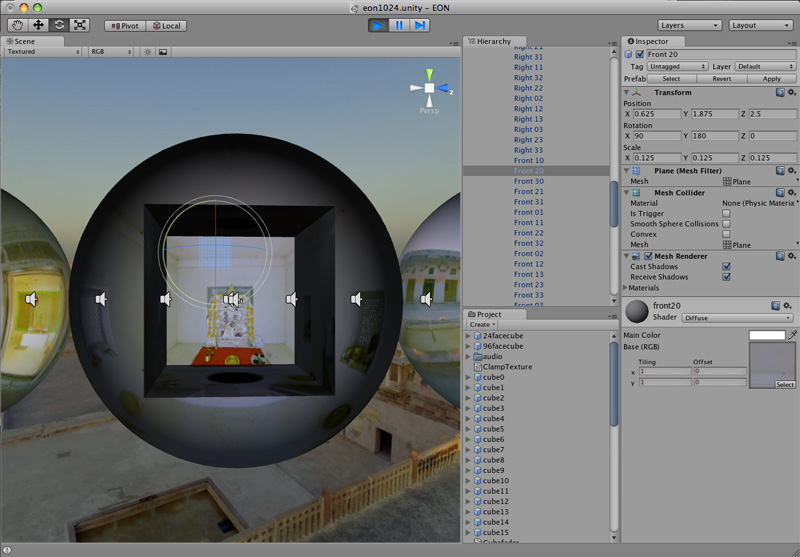This screenshot has width=800, height=557.
Task: Toggle scene lighting sun icon
Action: tap(147, 51)
